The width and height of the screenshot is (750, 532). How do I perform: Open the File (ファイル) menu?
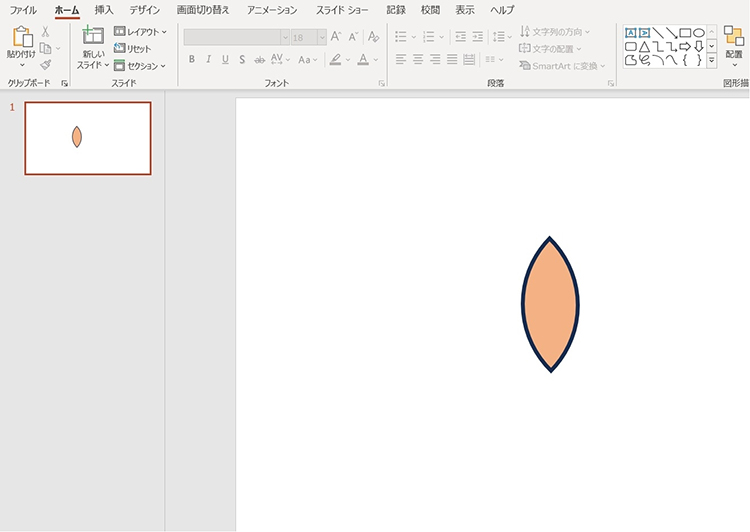pyautogui.click(x=23, y=10)
